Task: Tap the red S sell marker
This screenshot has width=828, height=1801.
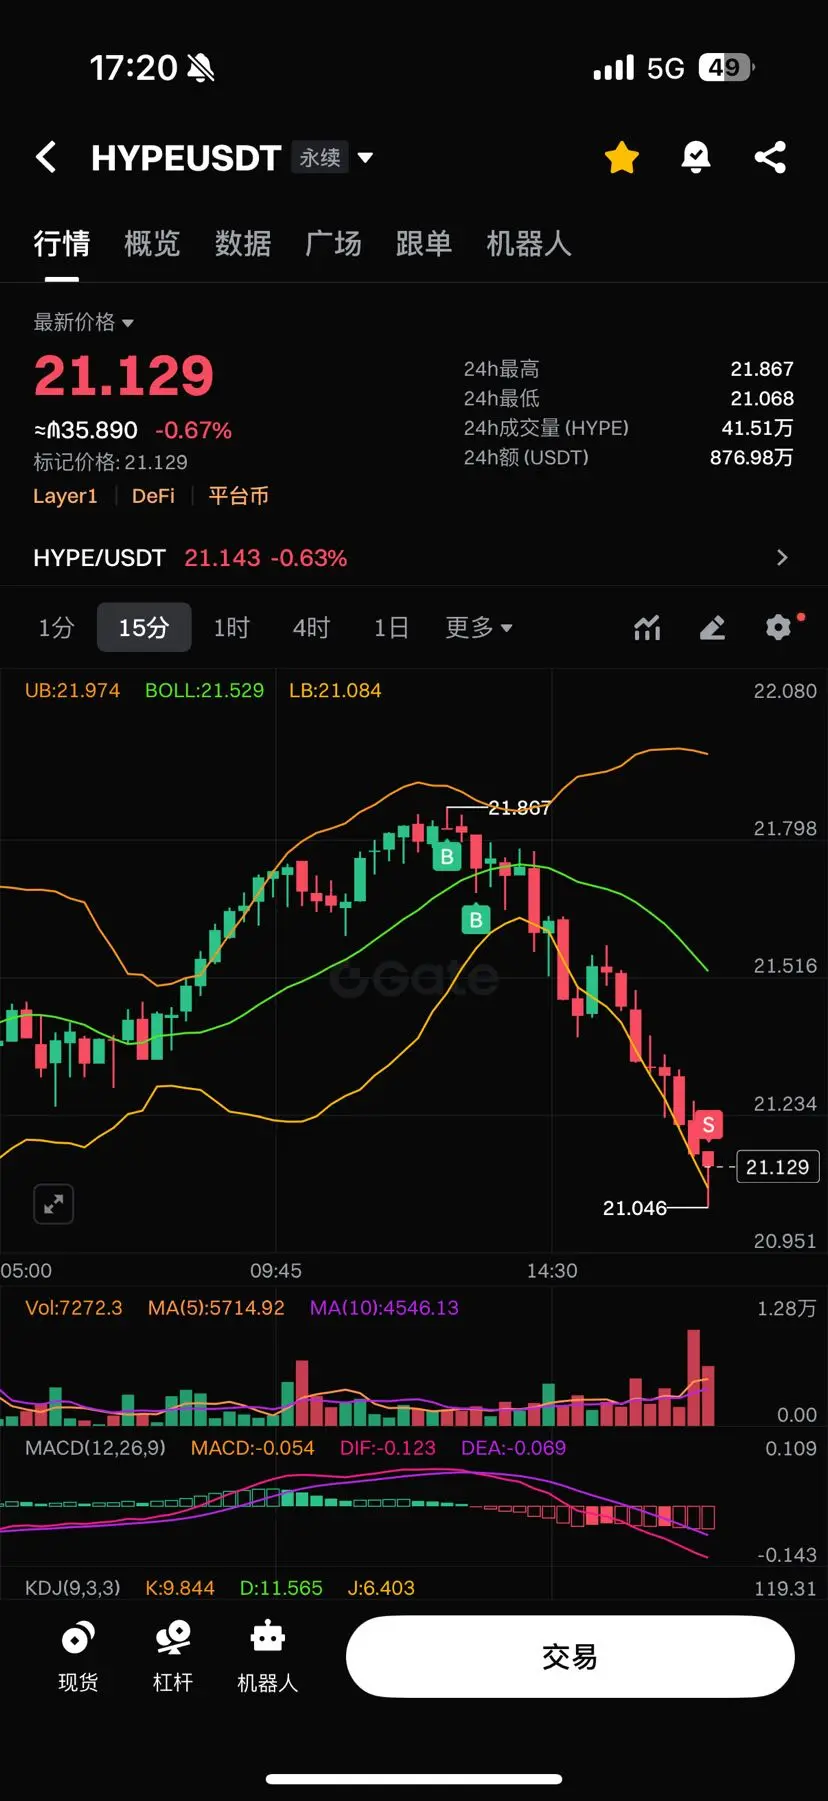Action: pos(708,1125)
